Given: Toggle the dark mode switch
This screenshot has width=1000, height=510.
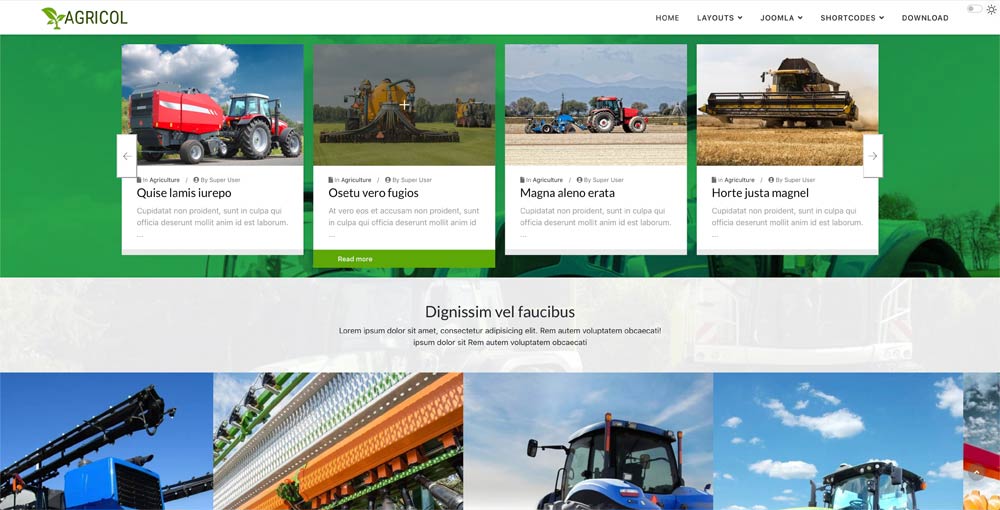Looking at the screenshot, I should 973,9.
